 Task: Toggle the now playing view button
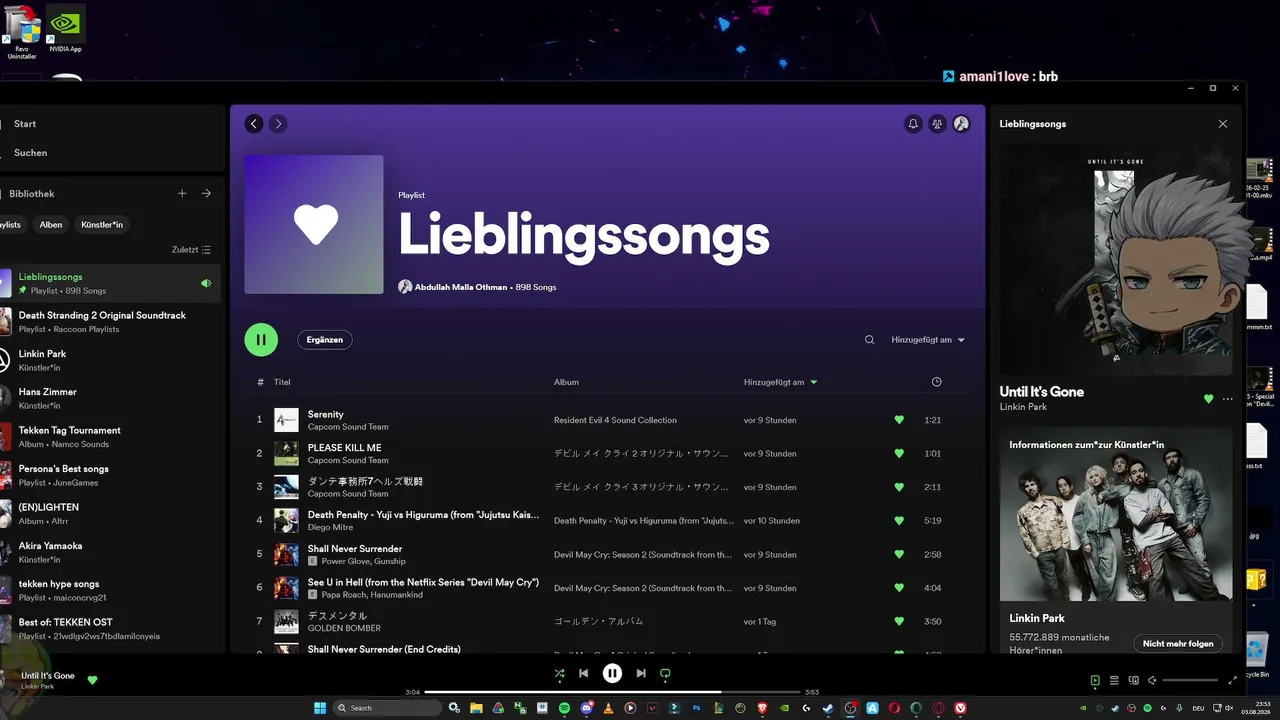[1096, 681]
